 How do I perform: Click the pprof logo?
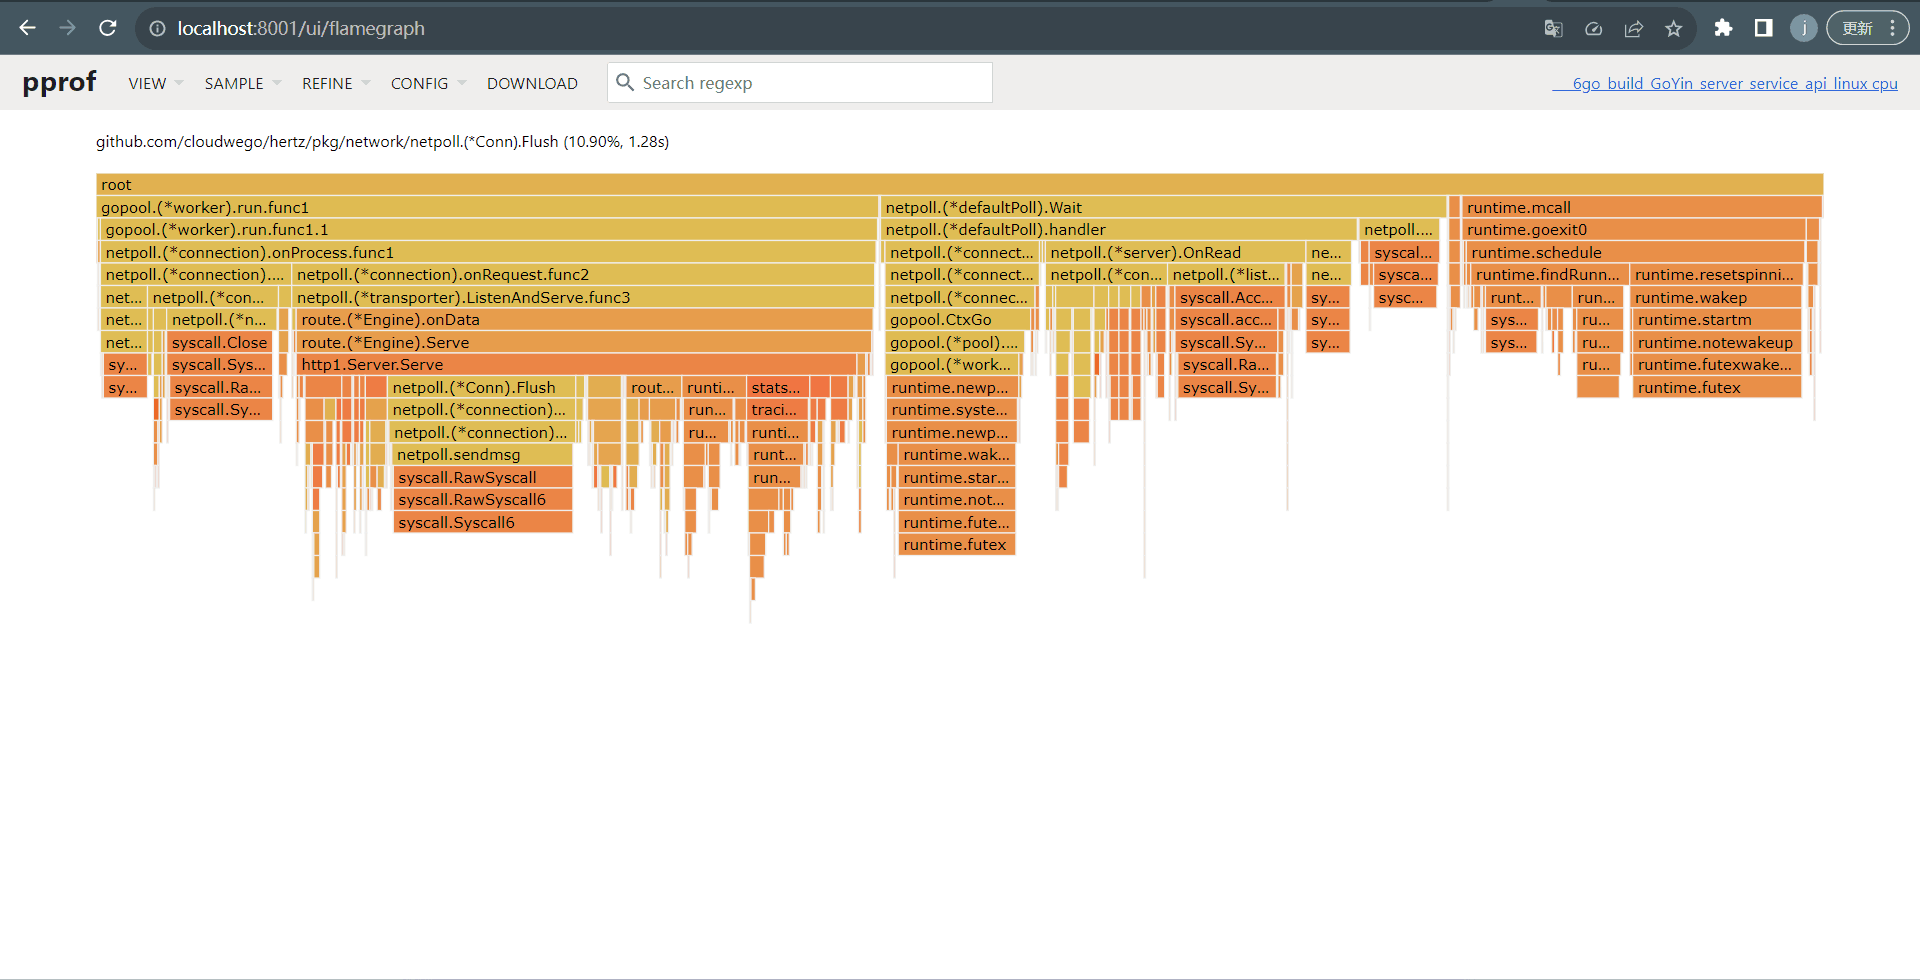[59, 81]
